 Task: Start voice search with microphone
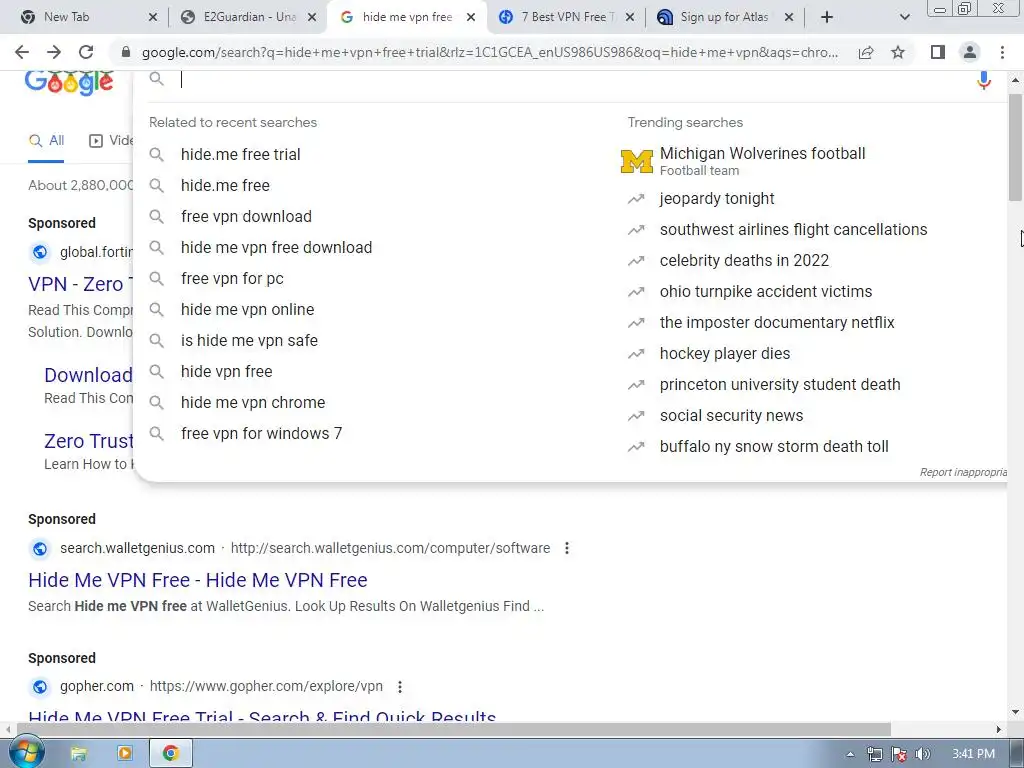click(x=984, y=80)
